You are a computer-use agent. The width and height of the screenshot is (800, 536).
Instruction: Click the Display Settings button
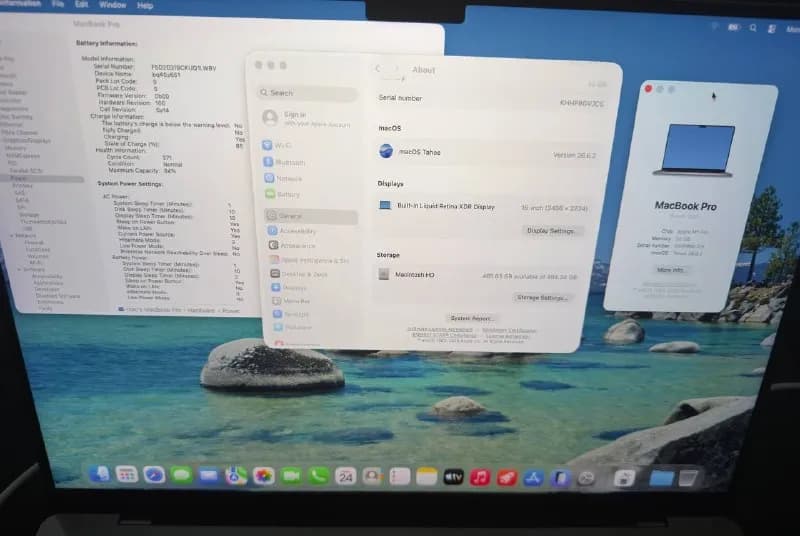(x=551, y=231)
